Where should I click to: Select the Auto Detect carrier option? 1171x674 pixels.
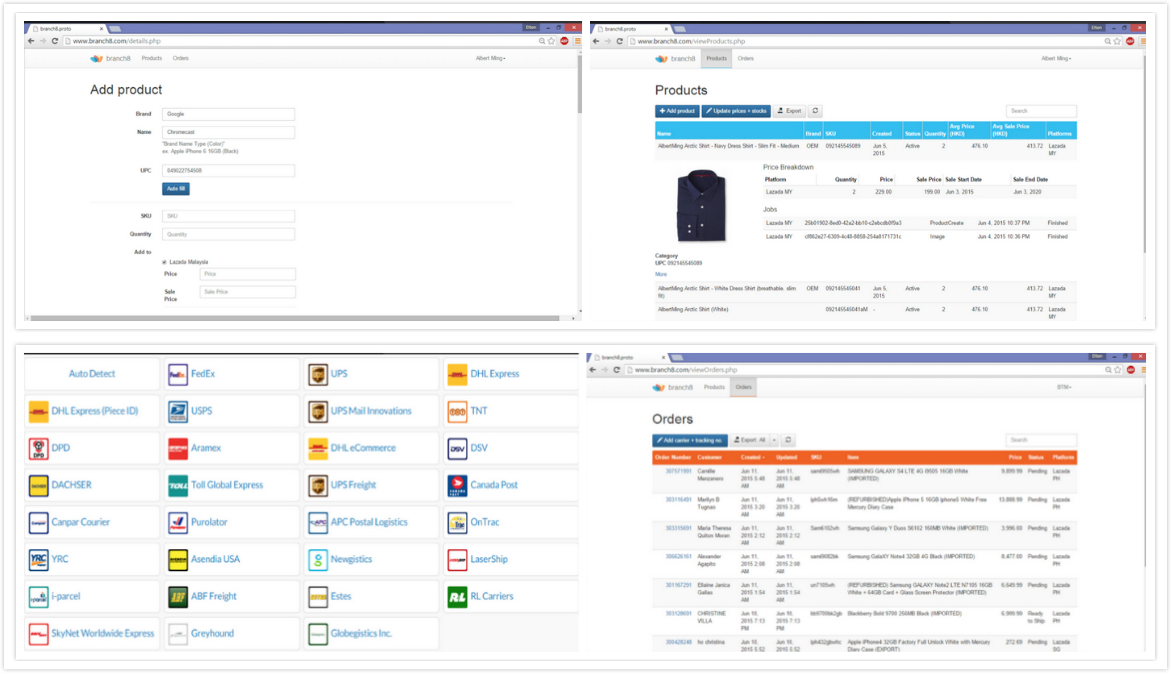(x=92, y=374)
